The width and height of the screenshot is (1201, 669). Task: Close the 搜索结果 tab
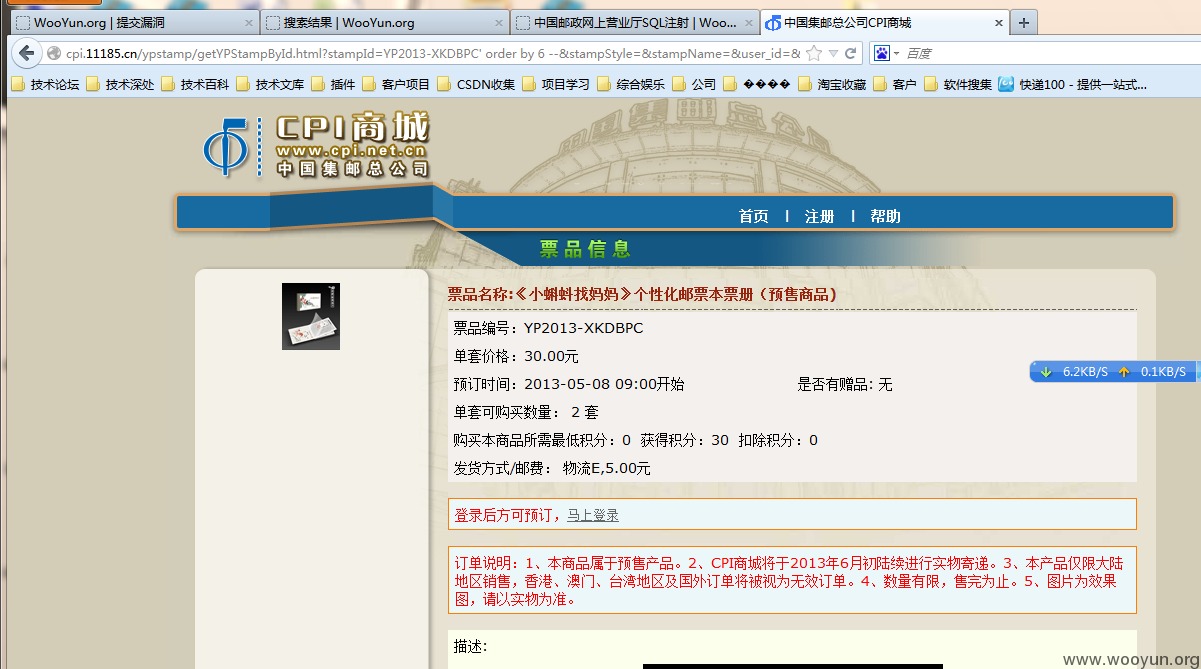point(498,23)
